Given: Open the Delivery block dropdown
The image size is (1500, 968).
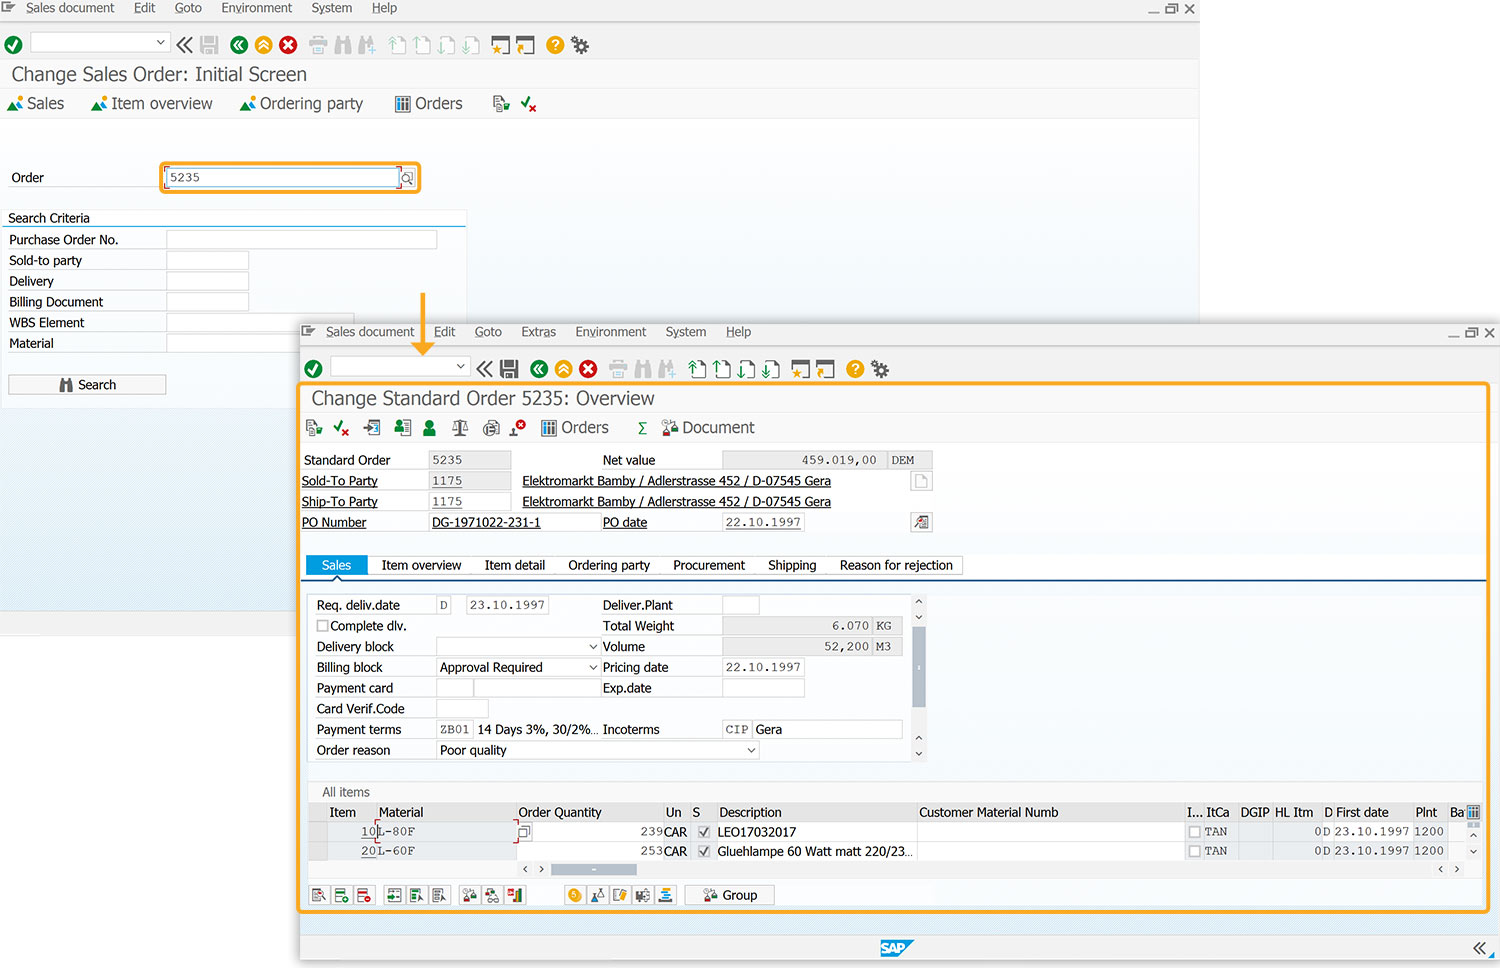Looking at the screenshot, I should tap(593, 647).
